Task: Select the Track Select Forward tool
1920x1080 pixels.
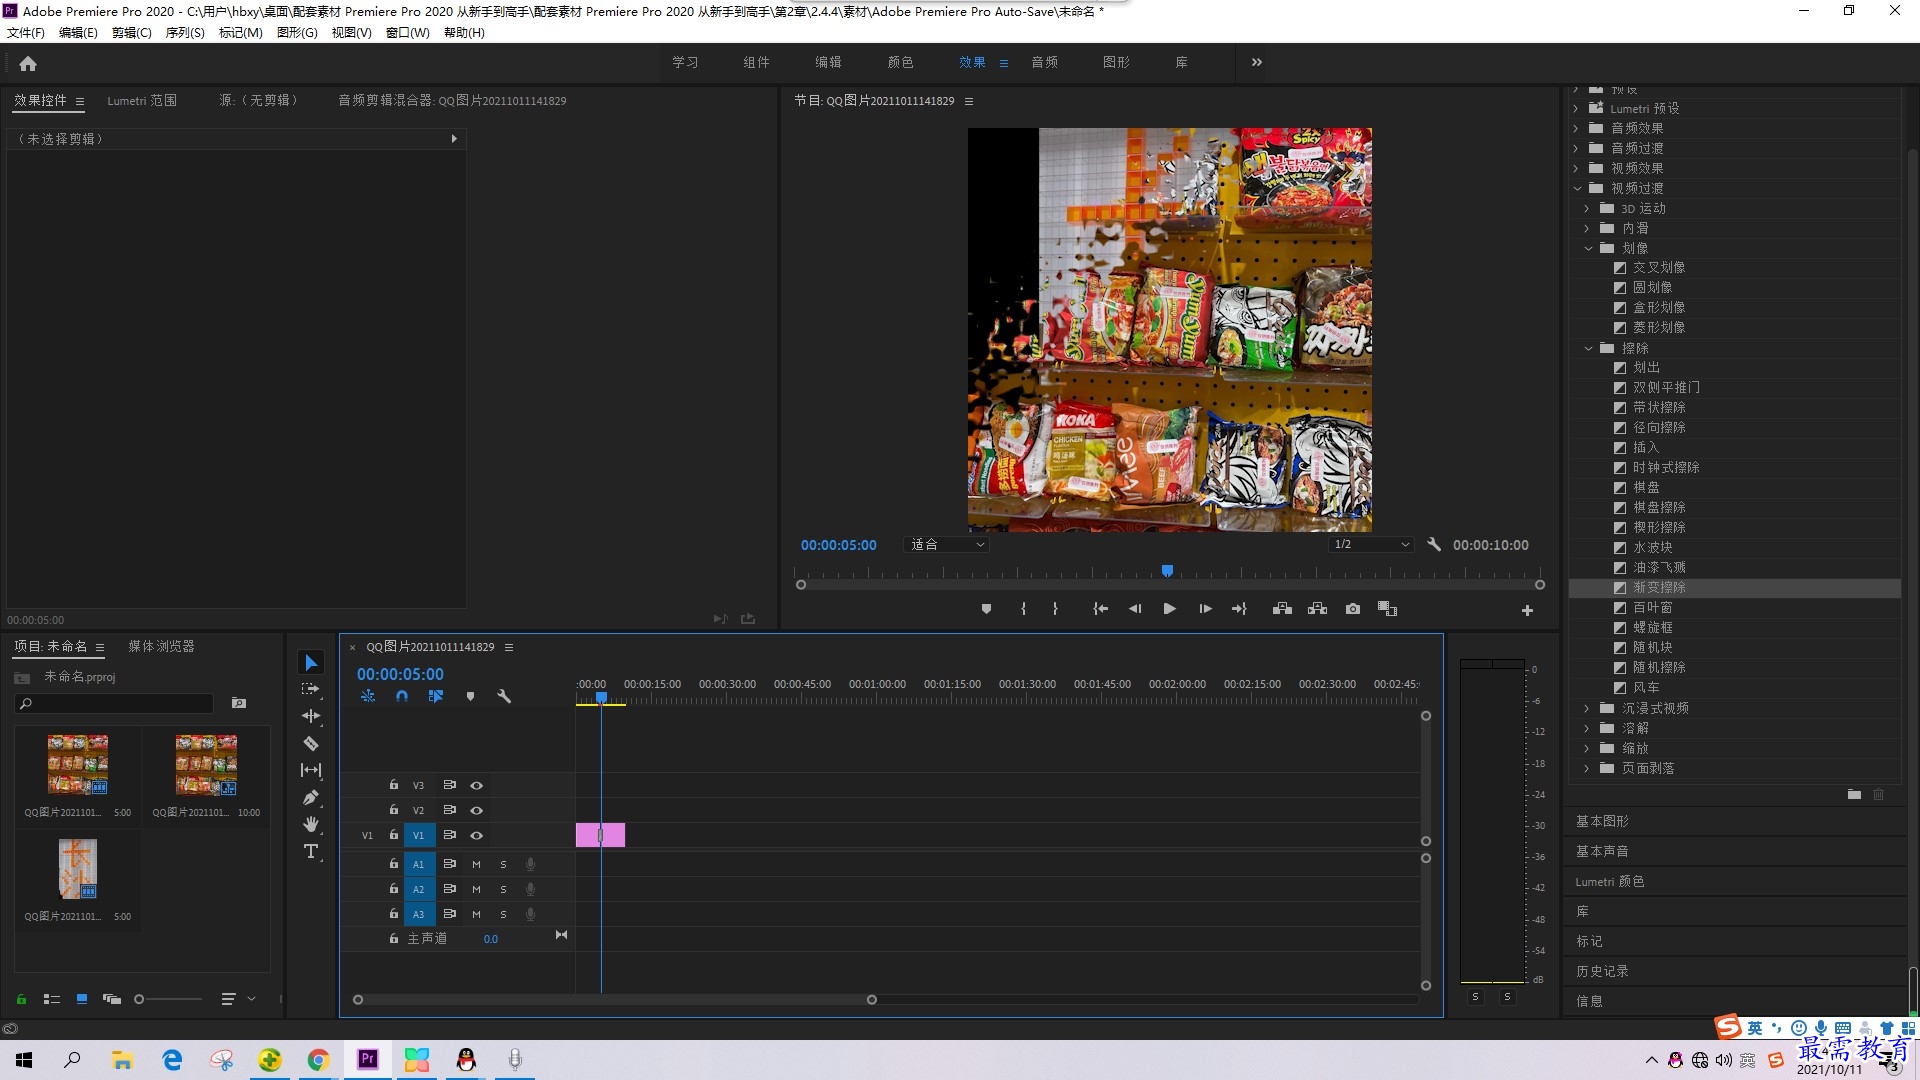Action: click(x=311, y=689)
